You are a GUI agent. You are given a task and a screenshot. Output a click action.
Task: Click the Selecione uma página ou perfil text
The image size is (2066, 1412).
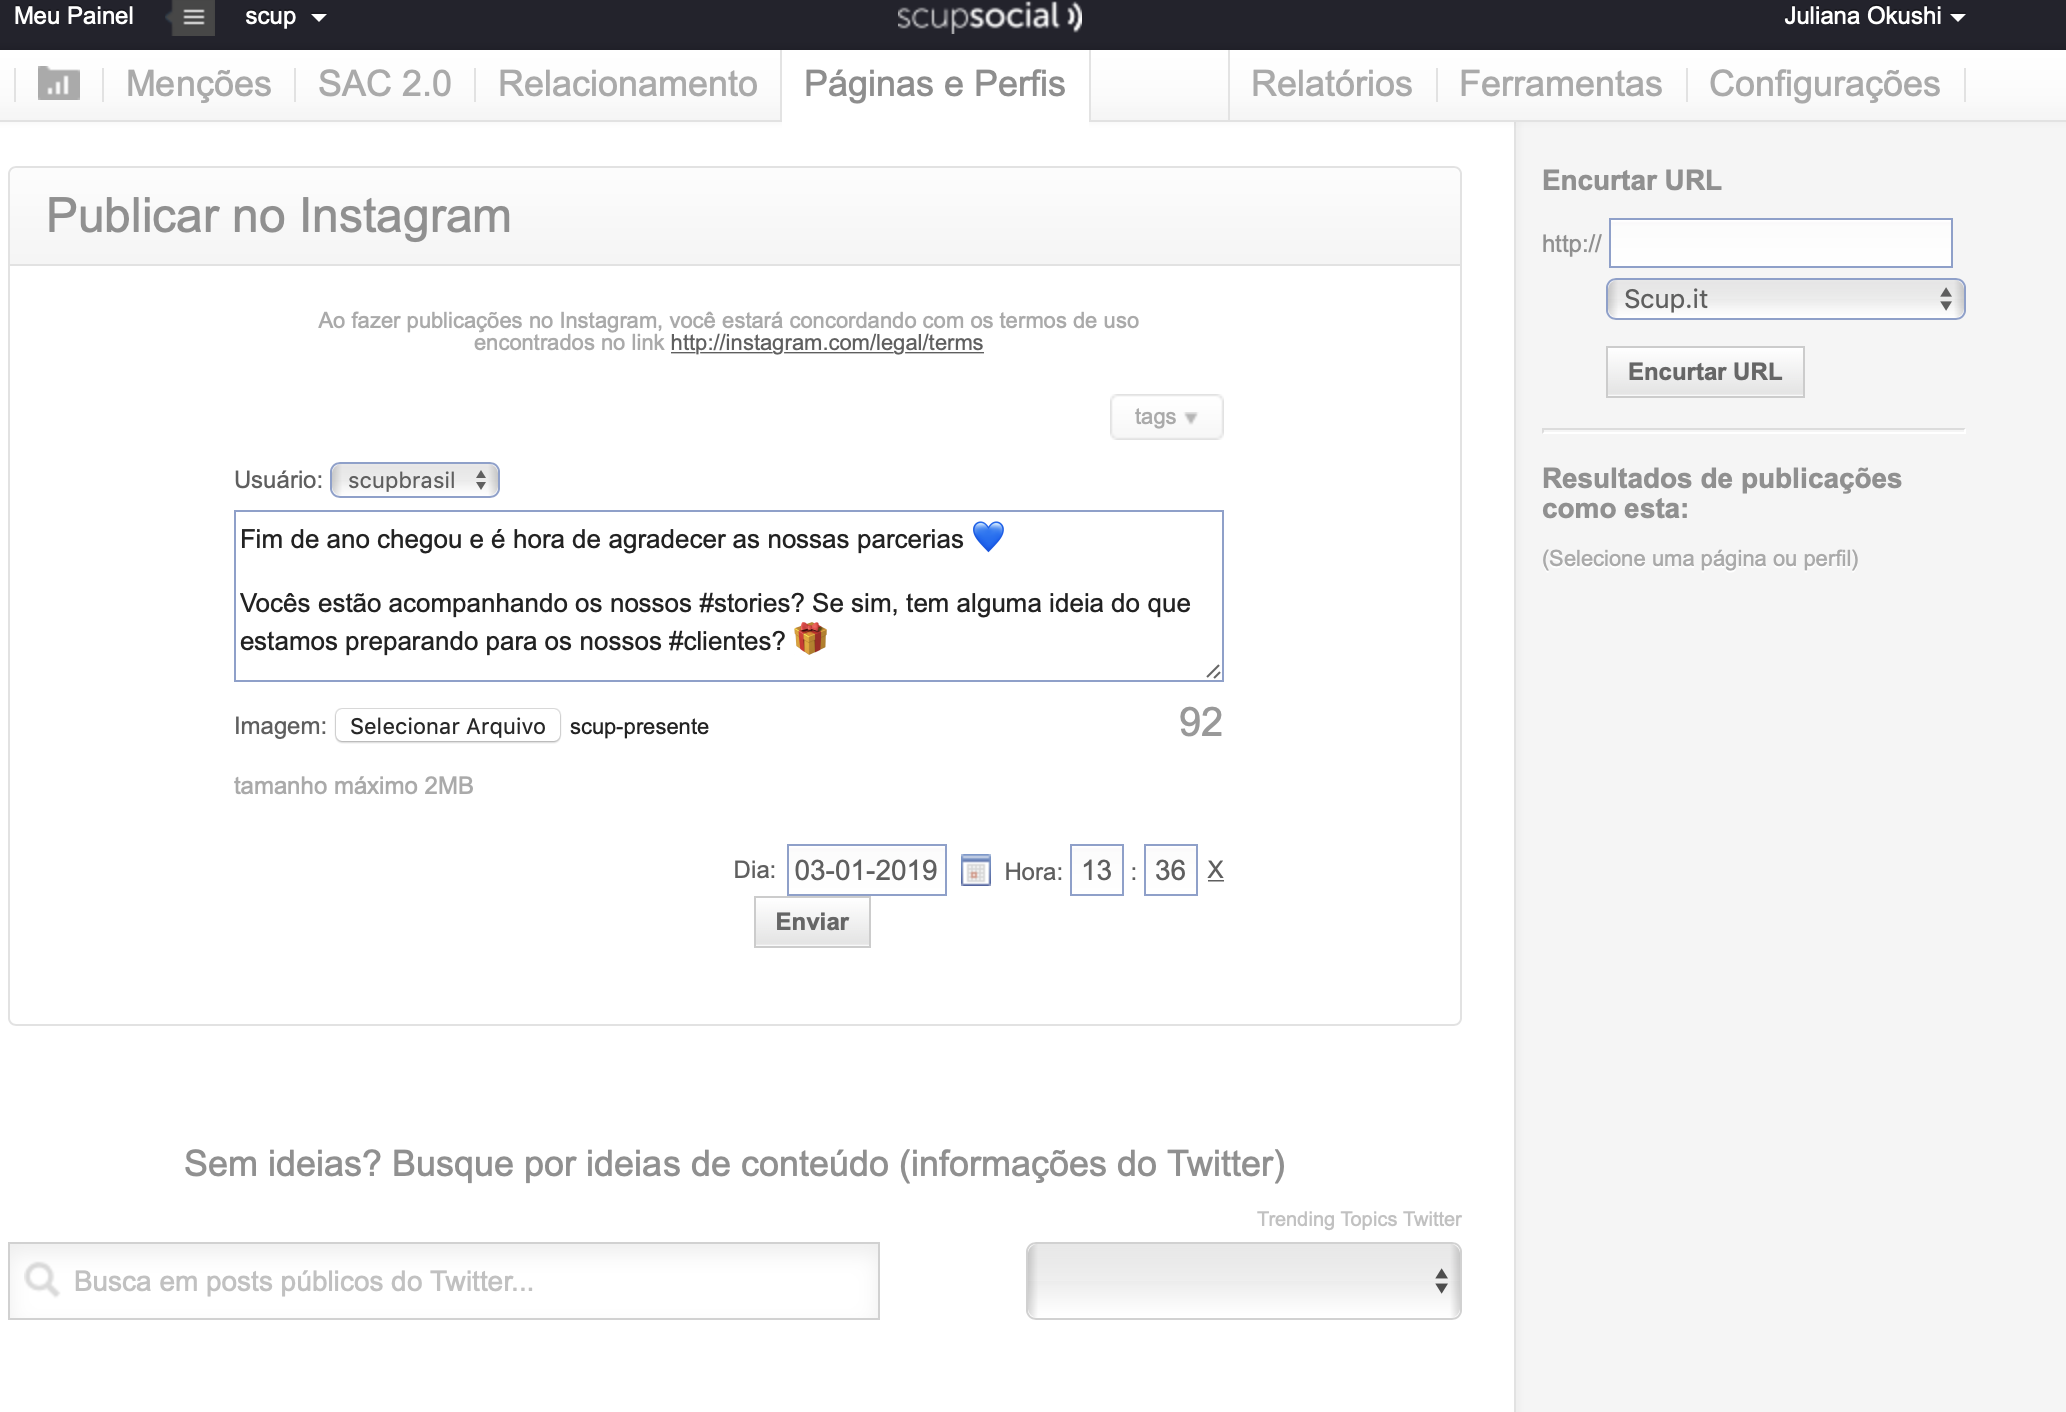[1700, 558]
